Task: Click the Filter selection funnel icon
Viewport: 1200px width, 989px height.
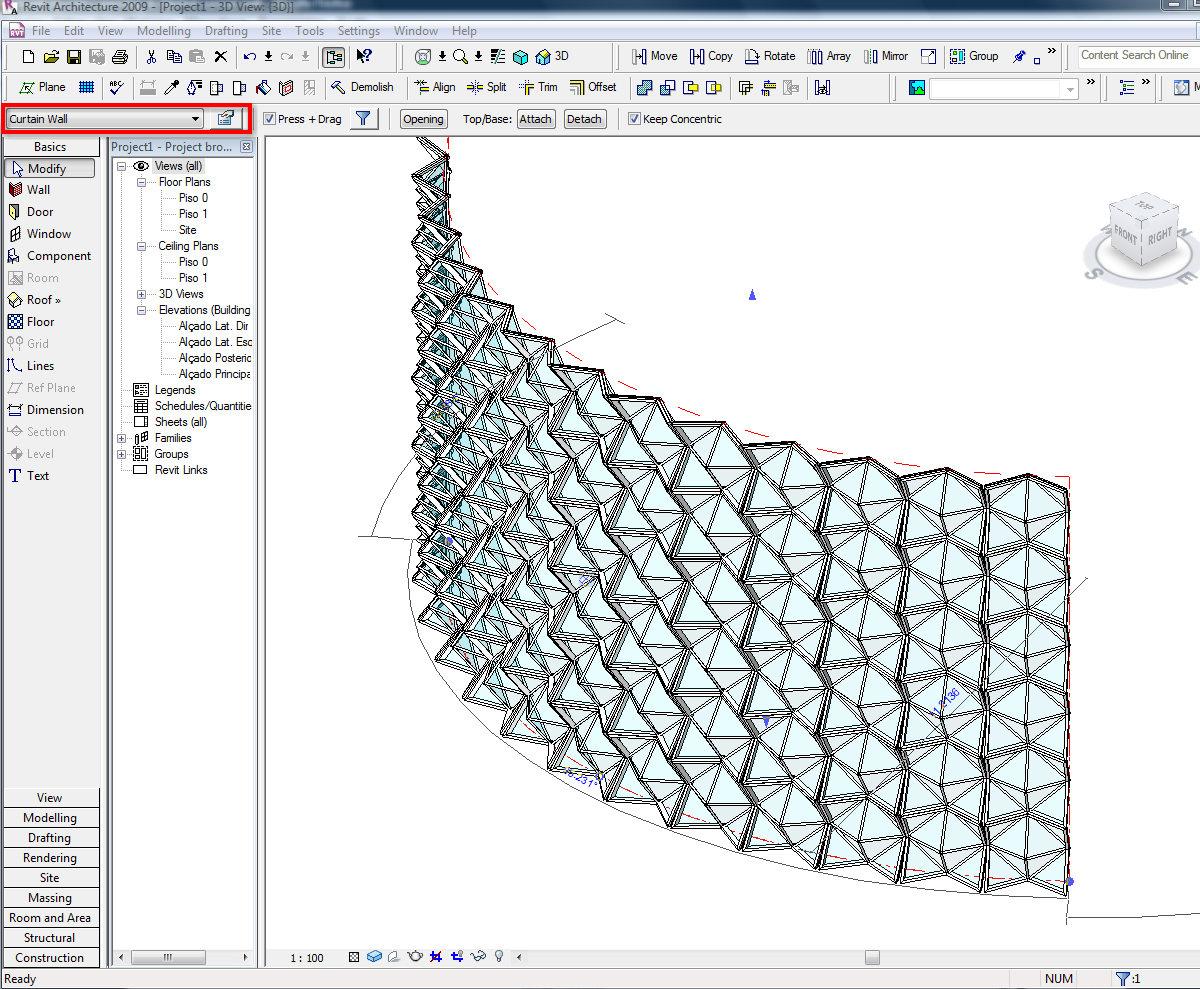Action: [x=364, y=119]
